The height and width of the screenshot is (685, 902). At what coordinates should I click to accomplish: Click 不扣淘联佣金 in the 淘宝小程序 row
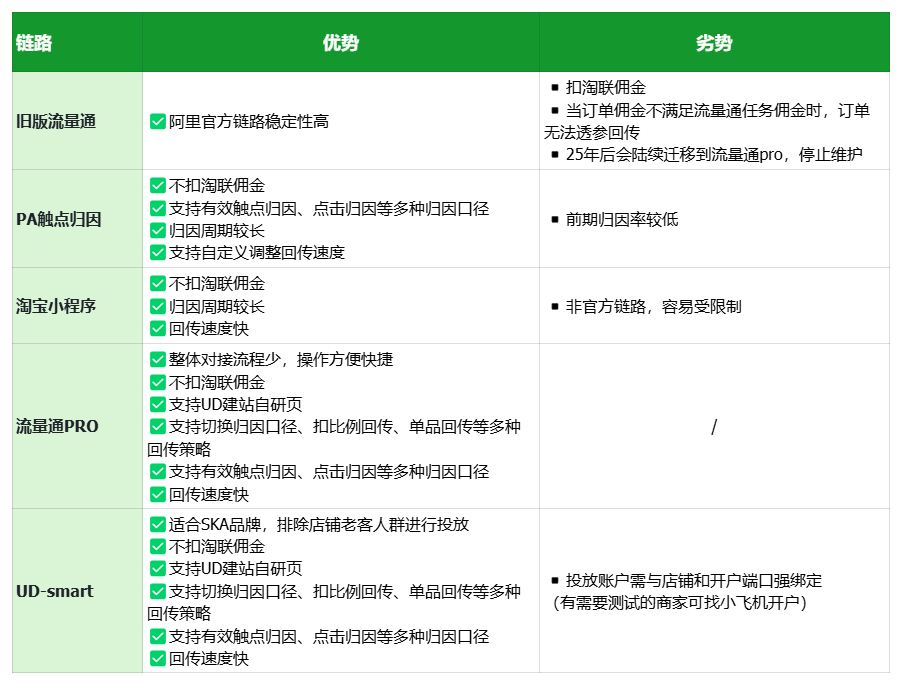point(217,284)
